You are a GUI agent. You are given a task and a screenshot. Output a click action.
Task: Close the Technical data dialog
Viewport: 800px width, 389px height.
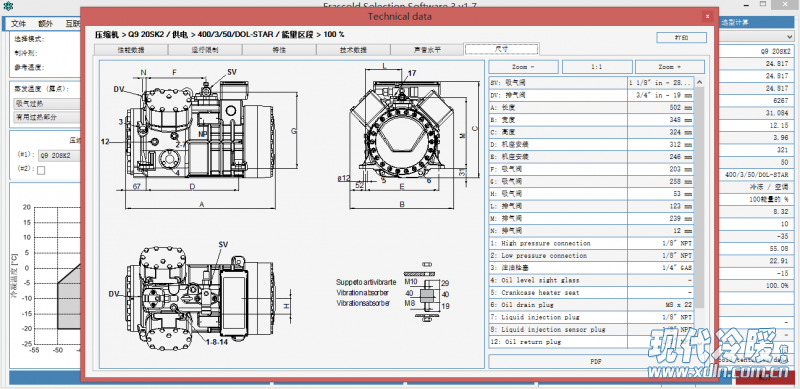pyautogui.click(x=708, y=16)
